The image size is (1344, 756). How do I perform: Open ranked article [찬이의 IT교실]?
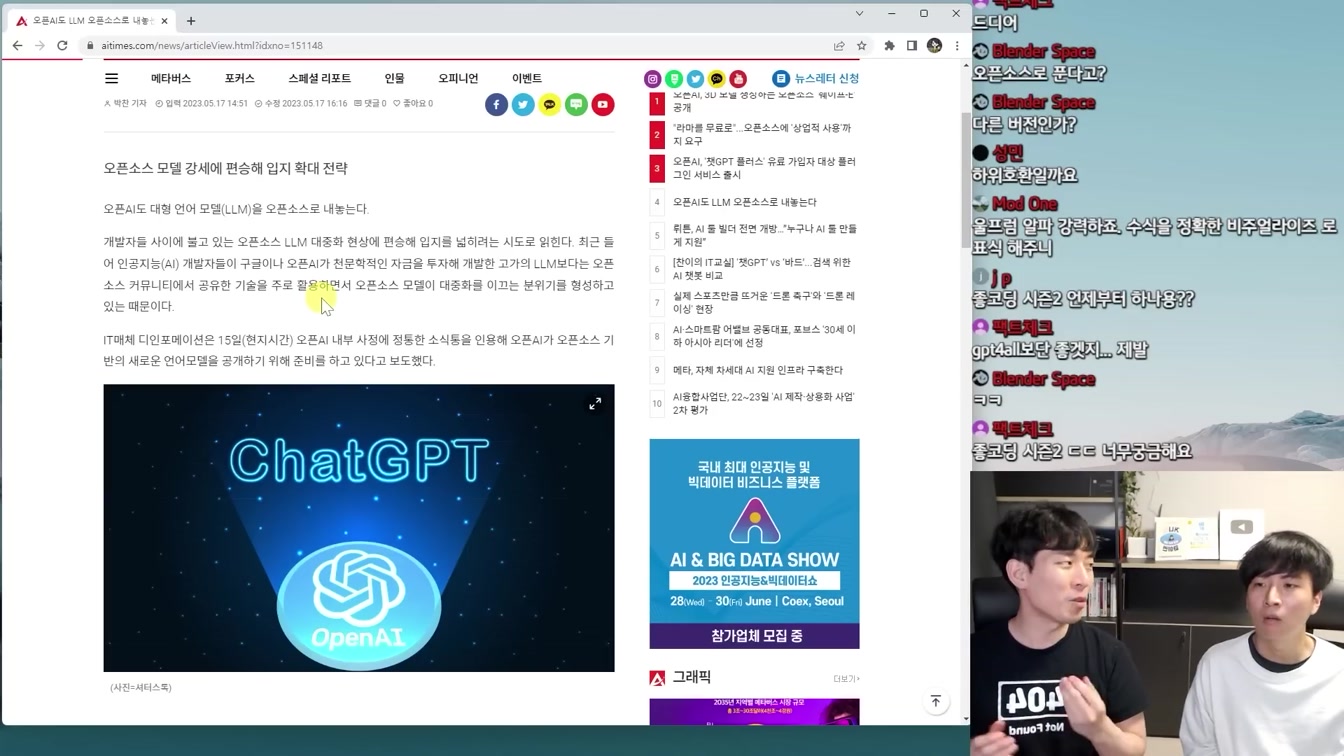coord(762,269)
